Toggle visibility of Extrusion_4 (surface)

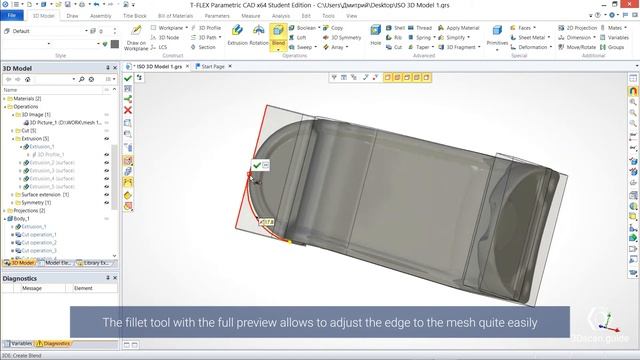(107, 179)
